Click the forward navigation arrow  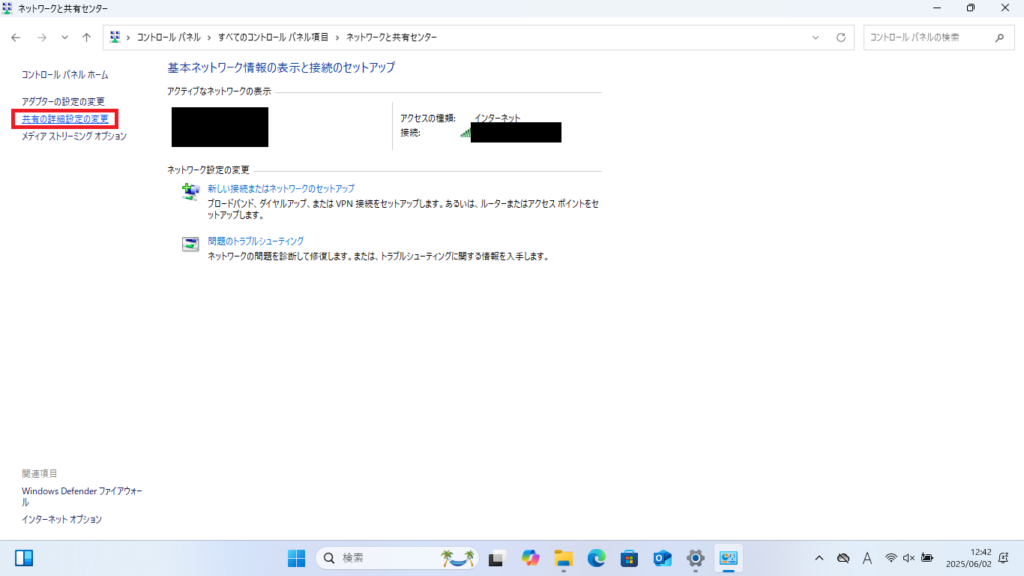coord(42,38)
